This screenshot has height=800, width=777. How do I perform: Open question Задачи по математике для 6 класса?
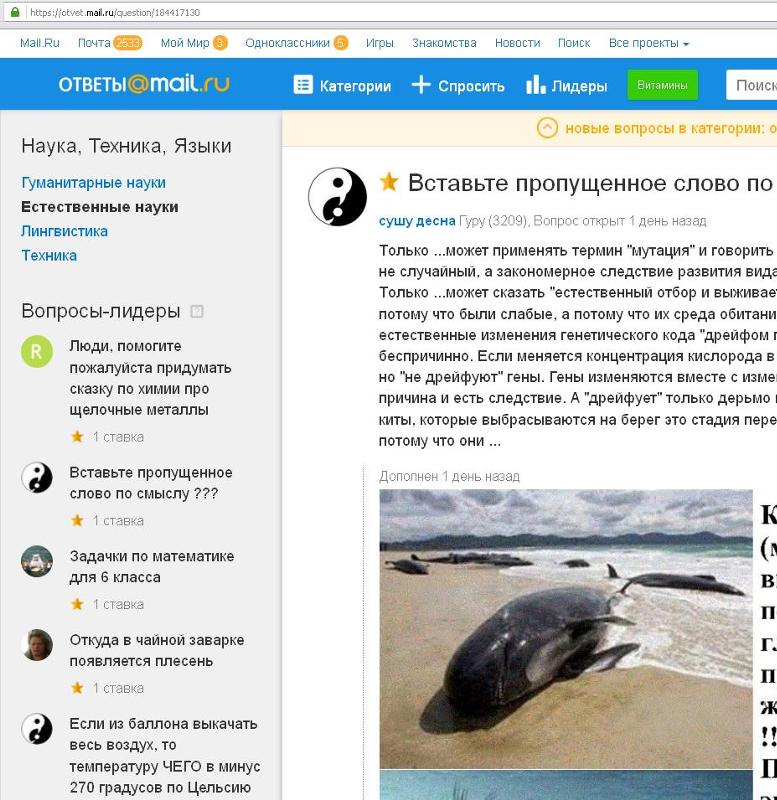[x=152, y=566]
